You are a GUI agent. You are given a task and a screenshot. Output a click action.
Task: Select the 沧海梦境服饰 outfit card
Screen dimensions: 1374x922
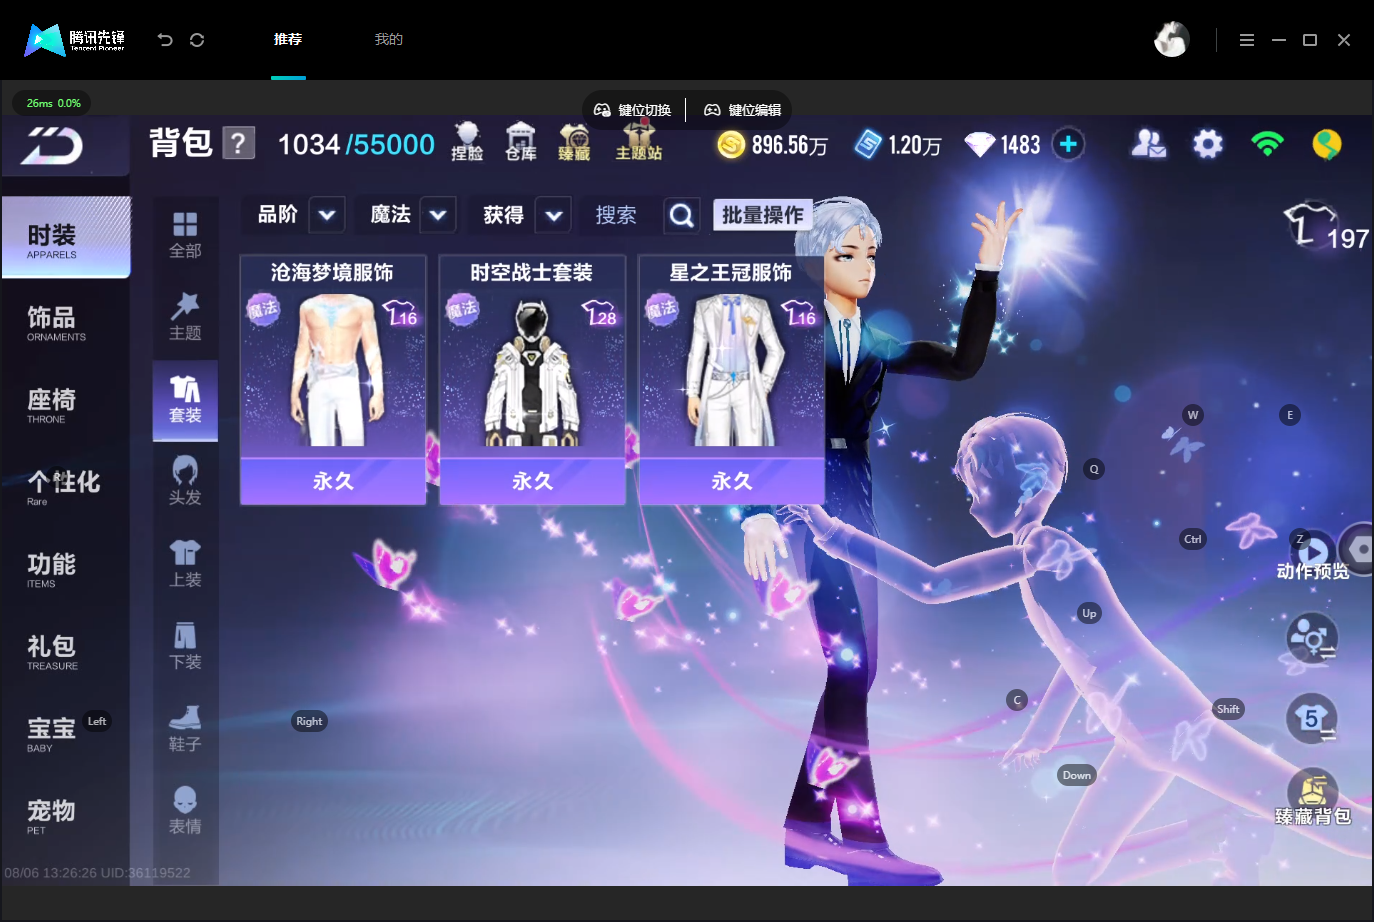333,380
